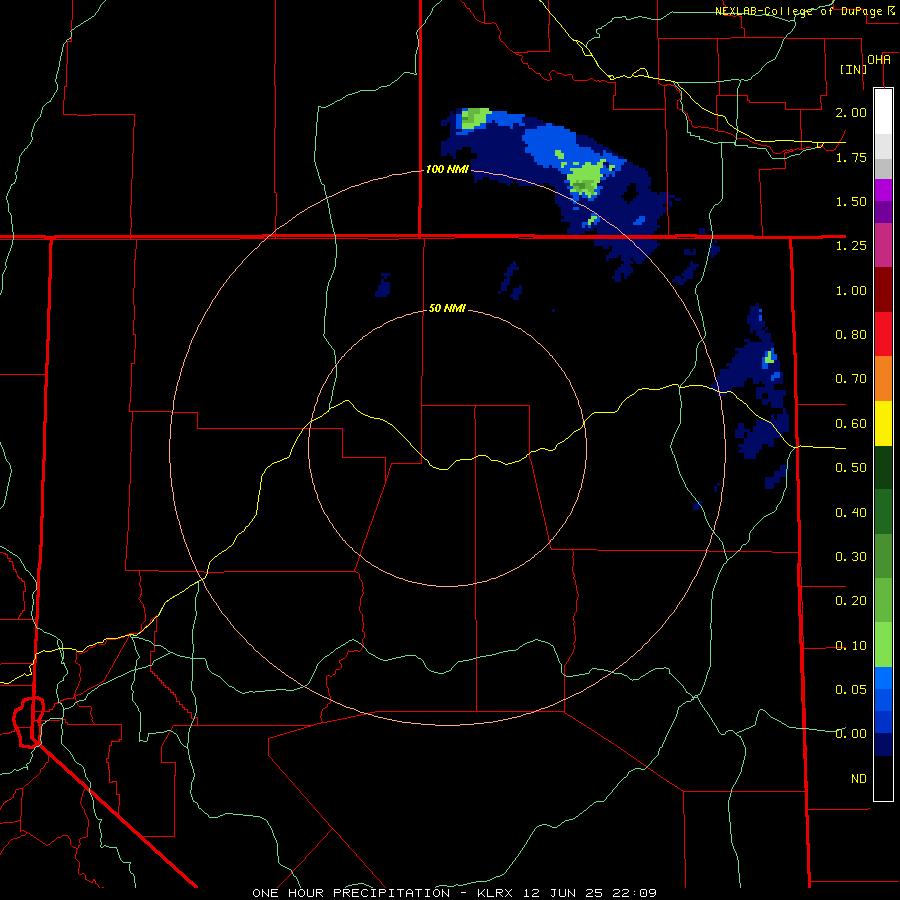This screenshot has width=900, height=900.
Task: Select the 1.50 legend value
Action: point(851,201)
